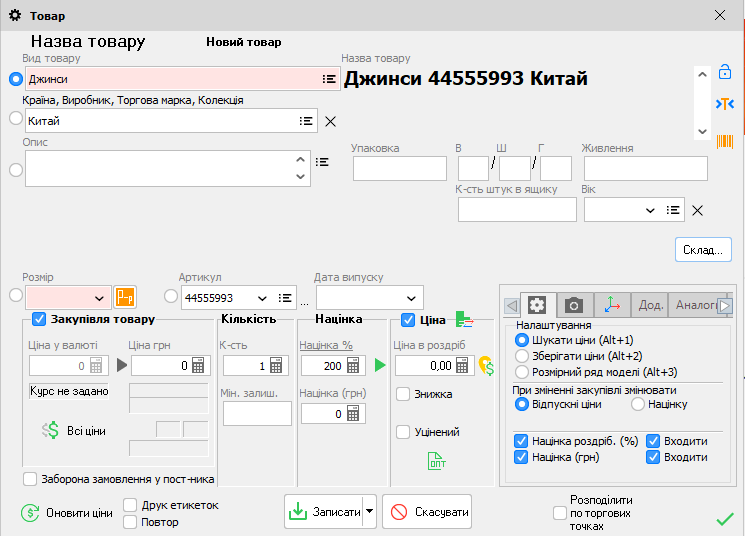
Task: Open the Дод. tab
Action: point(651,305)
